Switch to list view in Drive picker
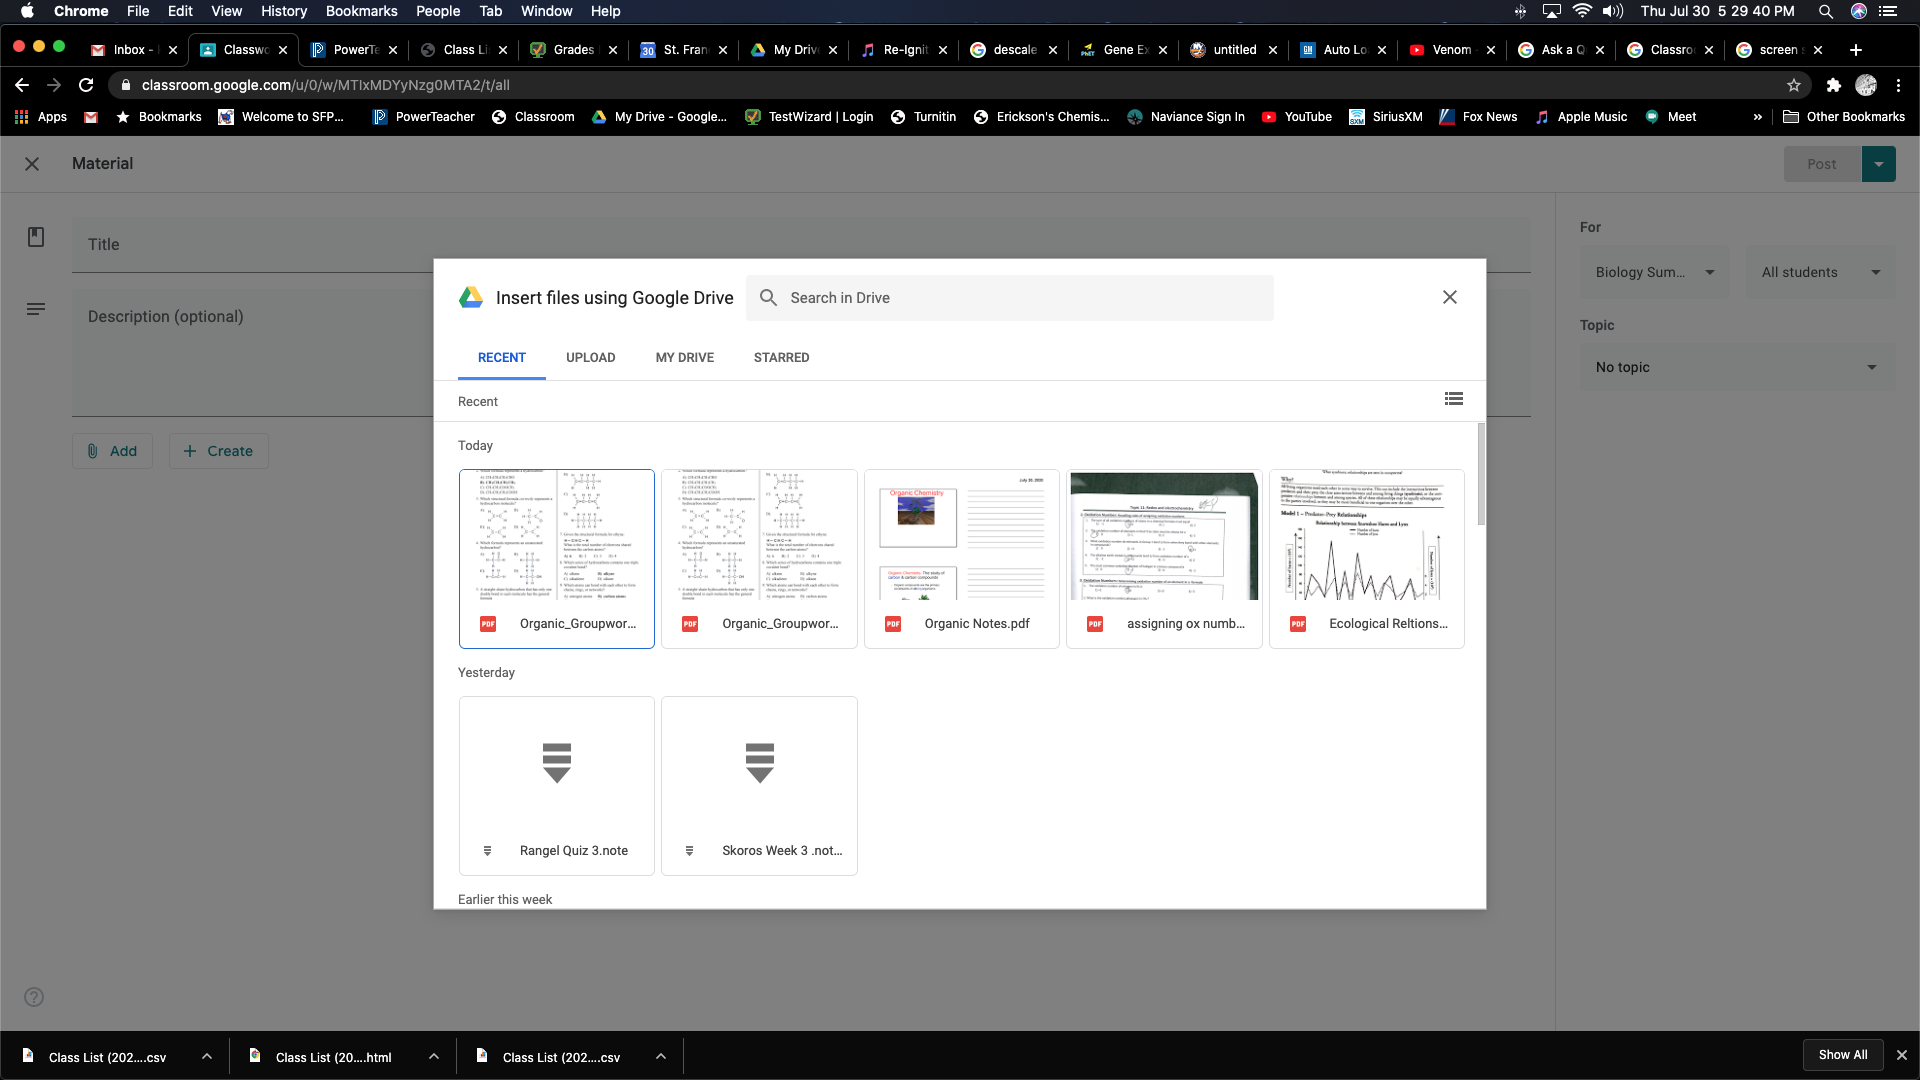The height and width of the screenshot is (1080, 1920). pyautogui.click(x=1453, y=399)
